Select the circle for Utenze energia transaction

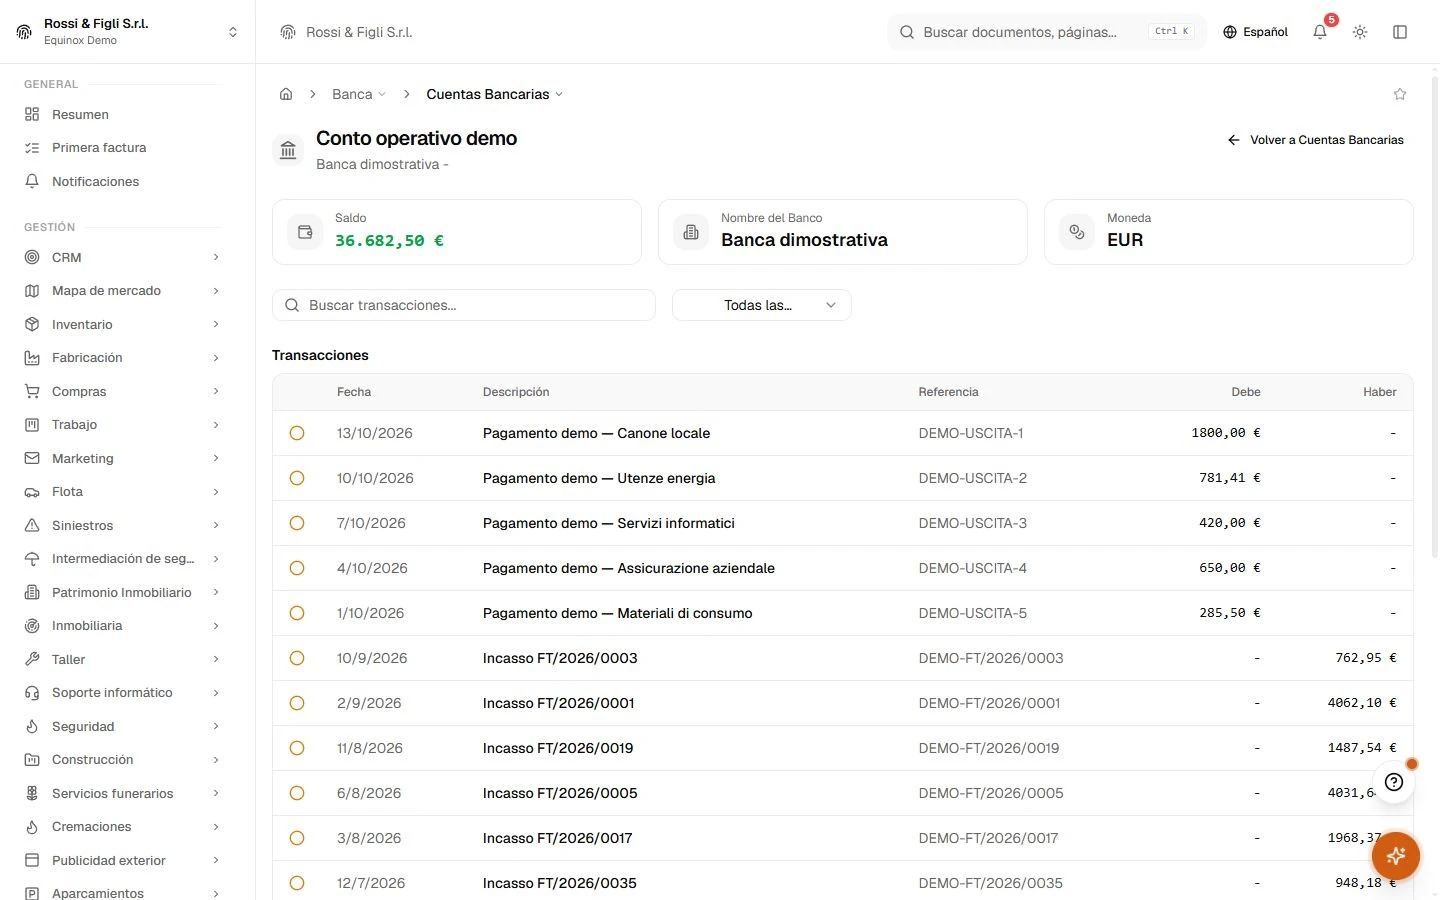[297, 478]
